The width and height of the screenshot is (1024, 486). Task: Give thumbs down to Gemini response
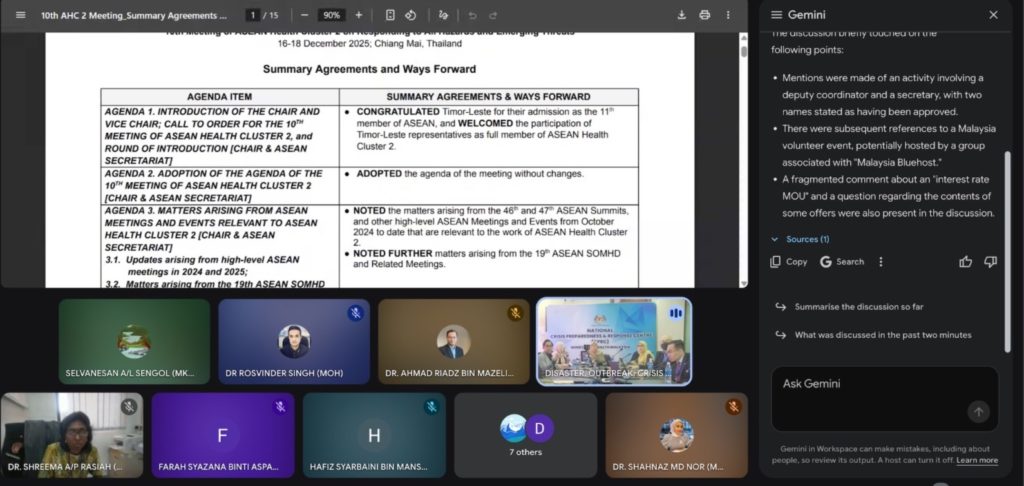(990, 262)
